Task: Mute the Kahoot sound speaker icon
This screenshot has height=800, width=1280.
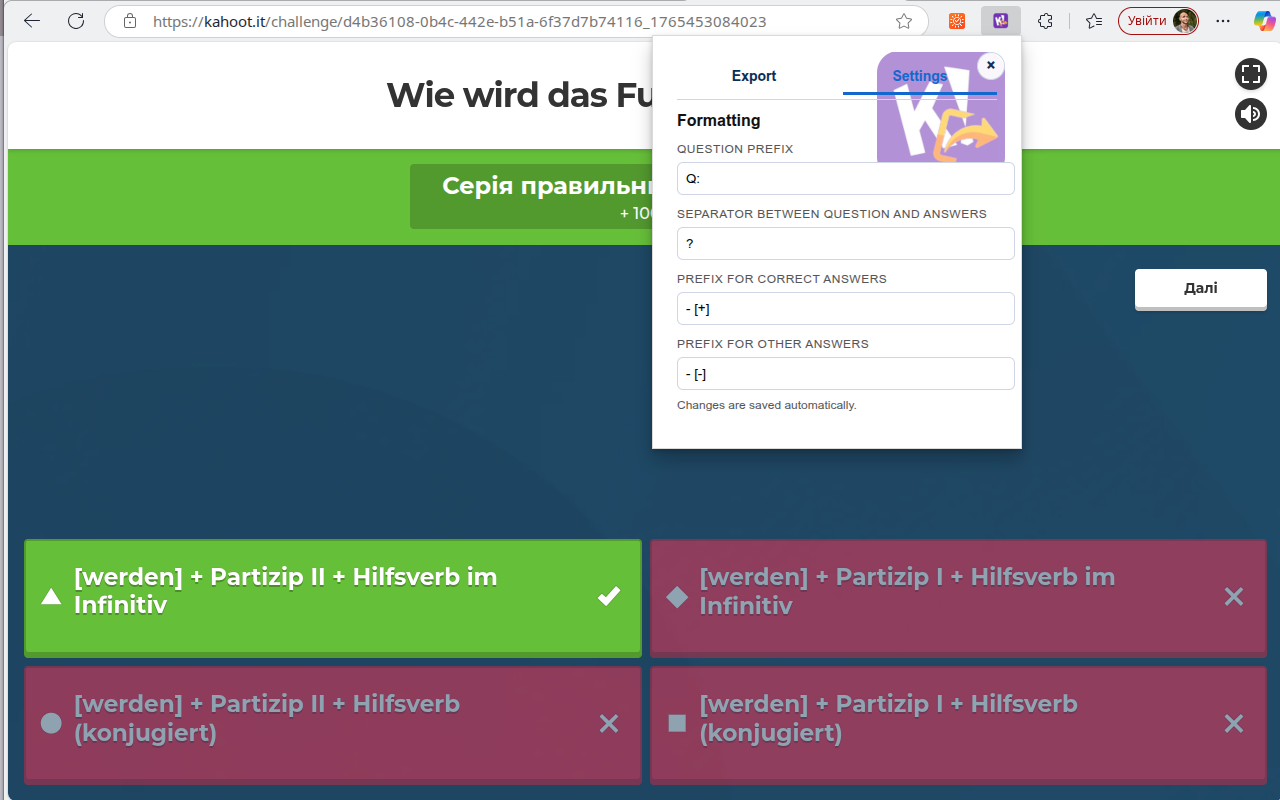Action: [1251, 114]
